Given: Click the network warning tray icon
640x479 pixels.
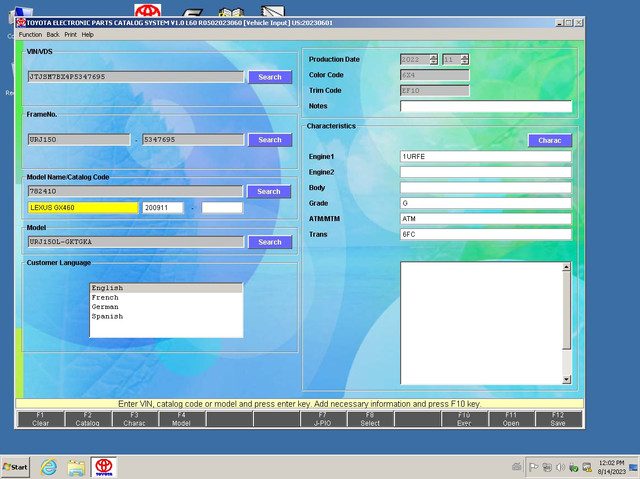Looking at the screenshot, I should click(587, 467).
